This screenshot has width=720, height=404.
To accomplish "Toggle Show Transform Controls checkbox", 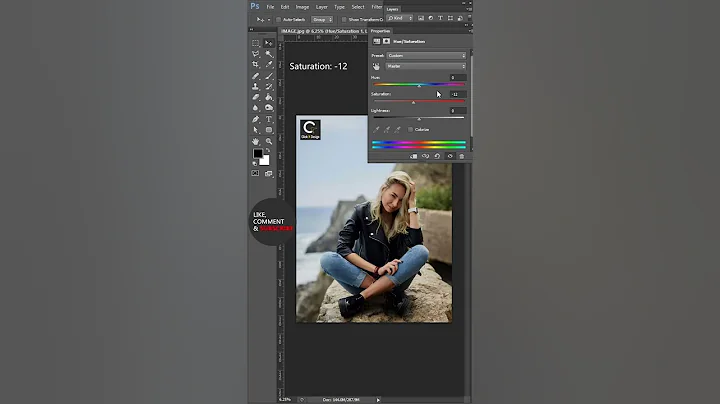I will pos(344,20).
